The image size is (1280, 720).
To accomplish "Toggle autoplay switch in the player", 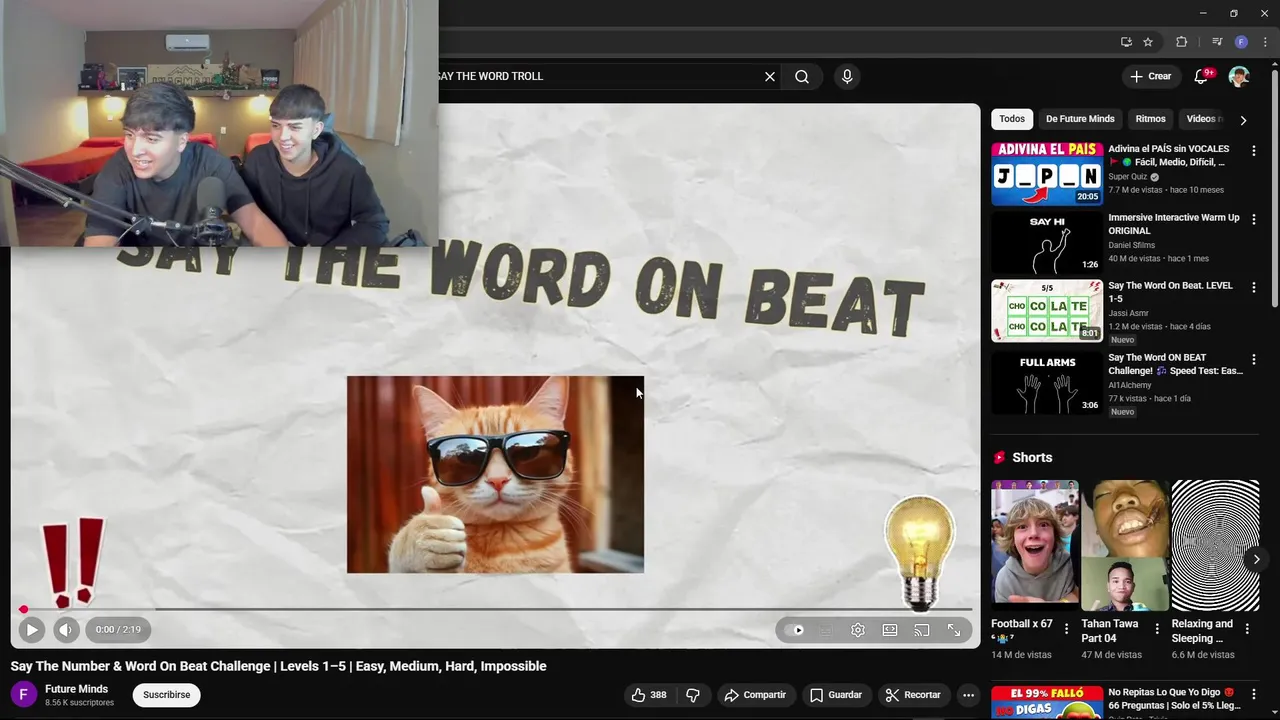I will point(794,630).
